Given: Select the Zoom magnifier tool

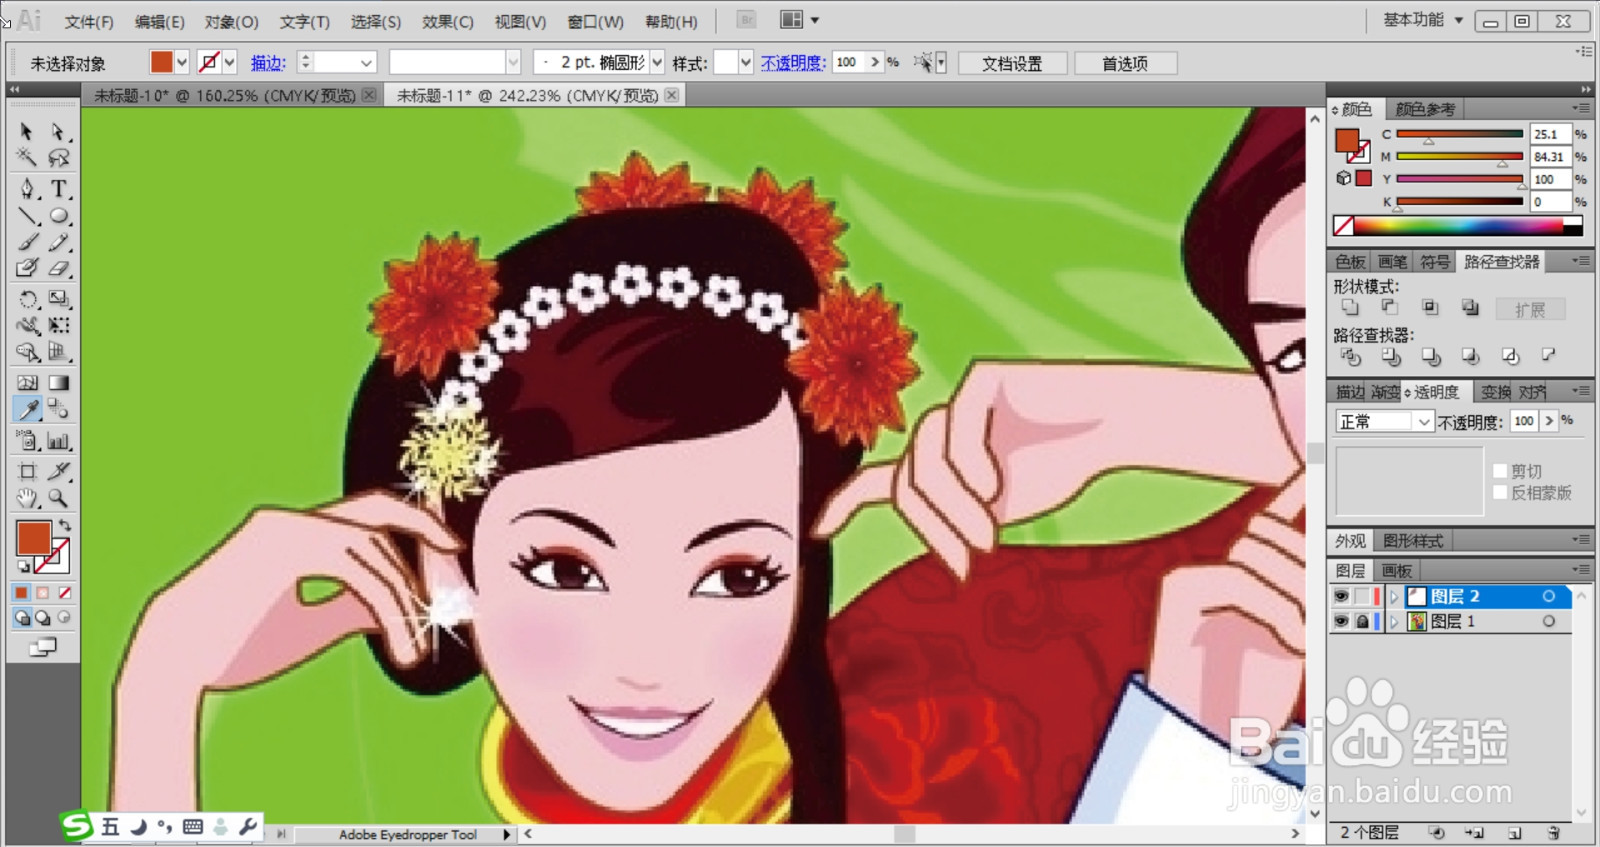Looking at the screenshot, I should 58,498.
